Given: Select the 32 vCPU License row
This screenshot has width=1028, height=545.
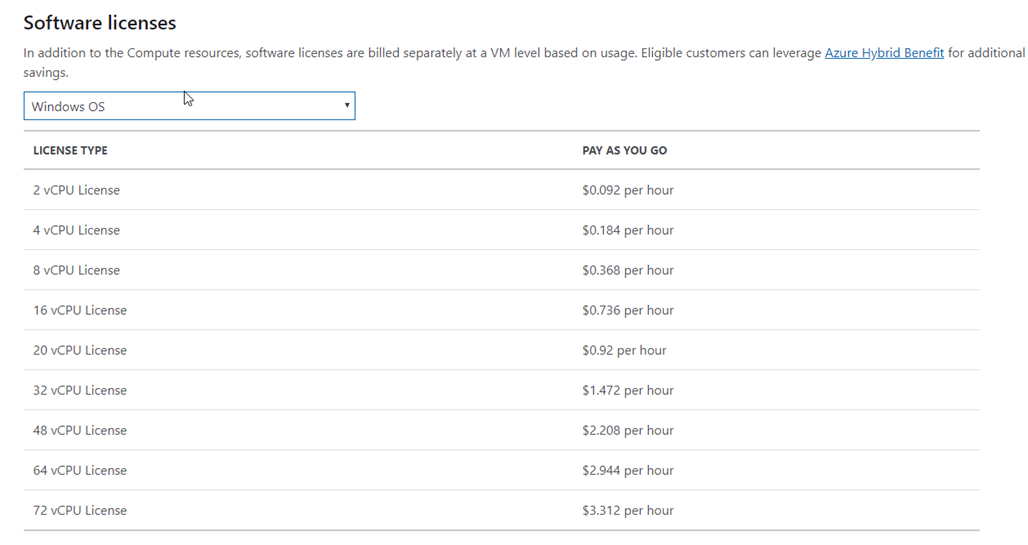Looking at the screenshot, I should 502,390.
